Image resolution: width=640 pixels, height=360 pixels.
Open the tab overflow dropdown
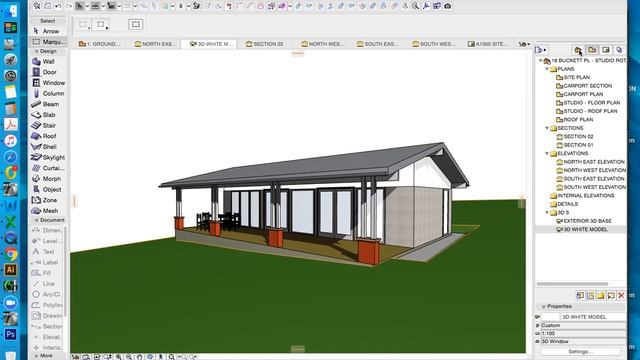pos(524,44)
